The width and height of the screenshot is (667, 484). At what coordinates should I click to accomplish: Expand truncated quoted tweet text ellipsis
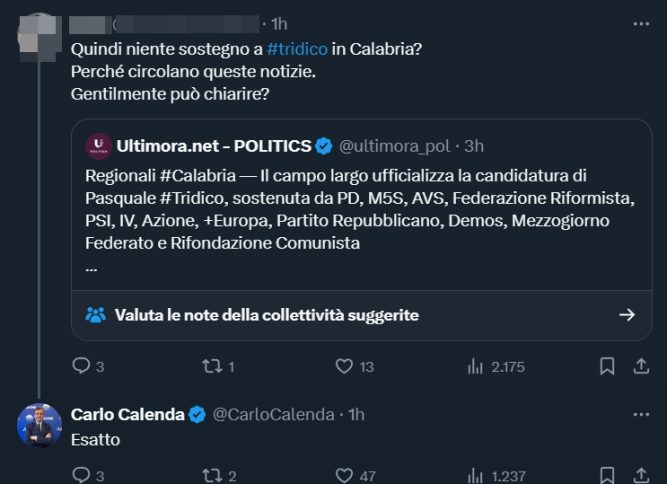coord(92,268)
